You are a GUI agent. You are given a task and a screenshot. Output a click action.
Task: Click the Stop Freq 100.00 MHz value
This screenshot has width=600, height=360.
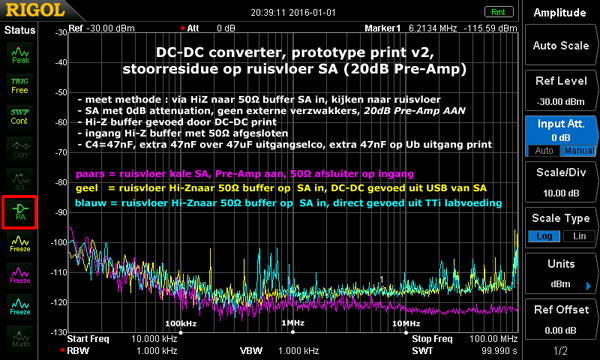[494, 339]
